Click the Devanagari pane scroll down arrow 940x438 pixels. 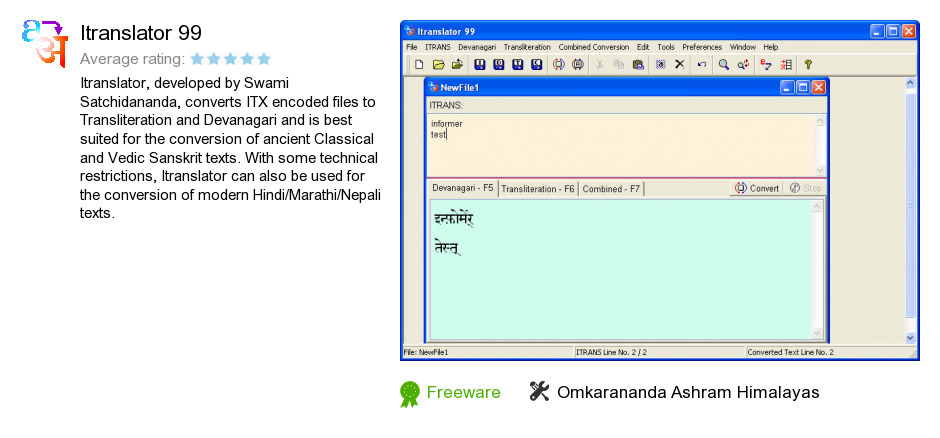pyautogui.click(x=817, y=333)
